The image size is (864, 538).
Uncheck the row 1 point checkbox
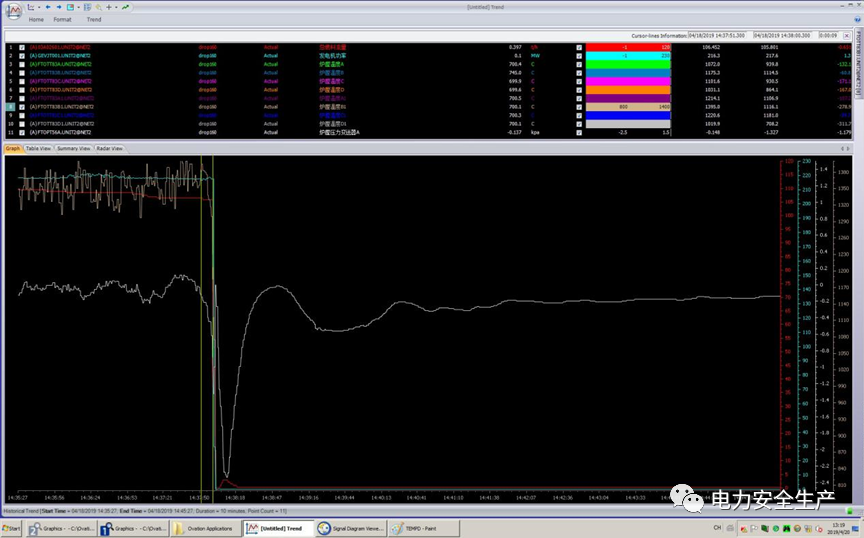(22, 47)
